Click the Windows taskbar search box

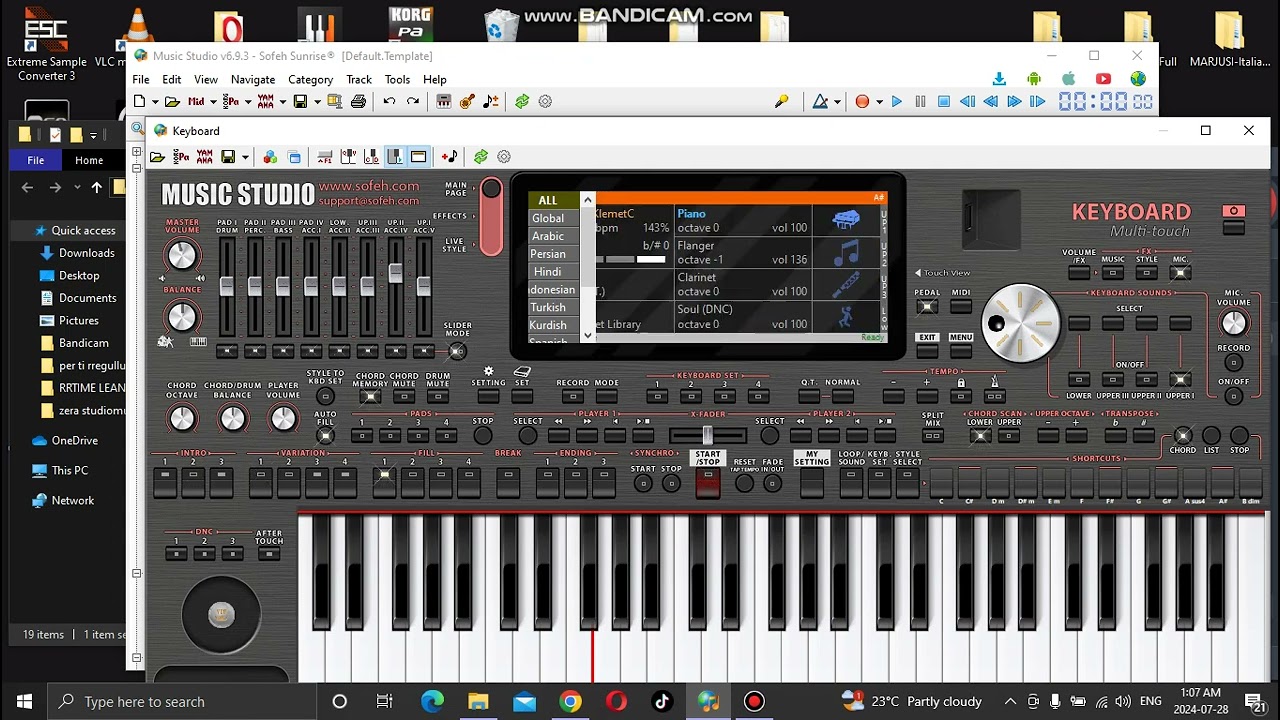point(180,702)
